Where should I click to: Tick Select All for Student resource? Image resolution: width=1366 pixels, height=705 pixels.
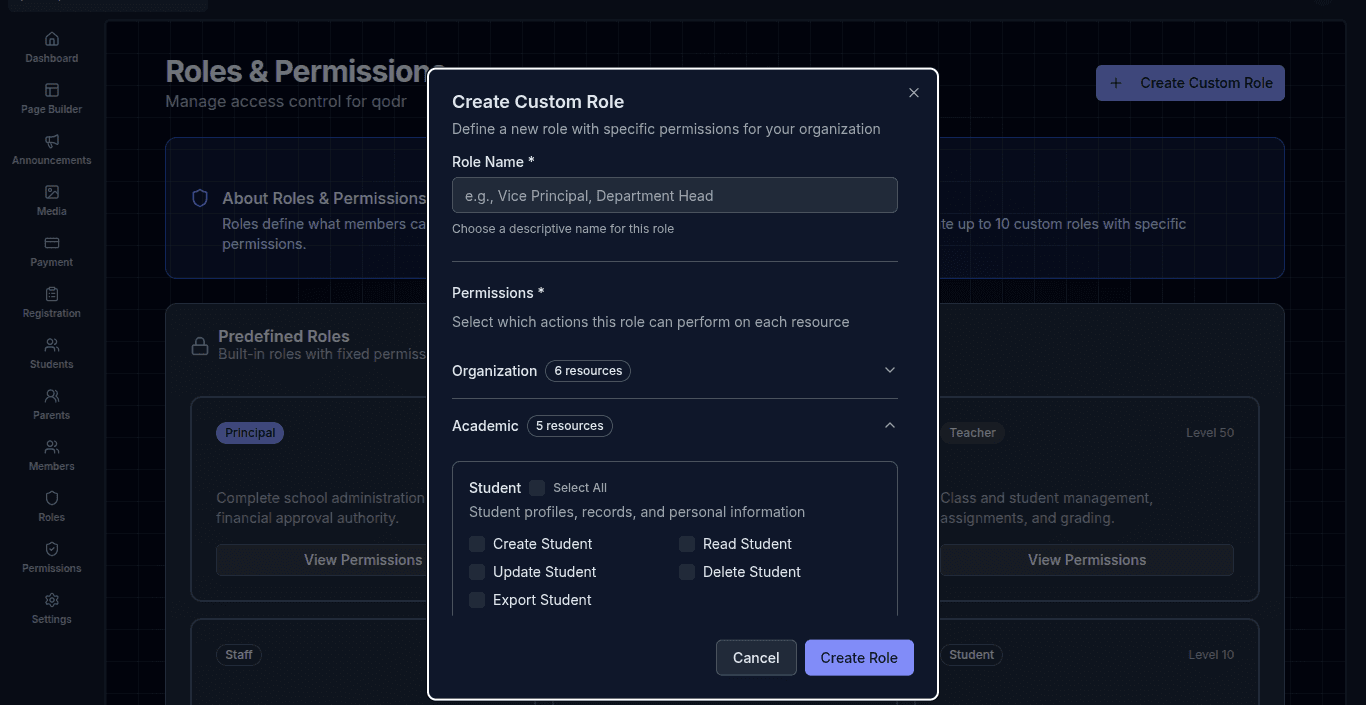click(537, 488)
